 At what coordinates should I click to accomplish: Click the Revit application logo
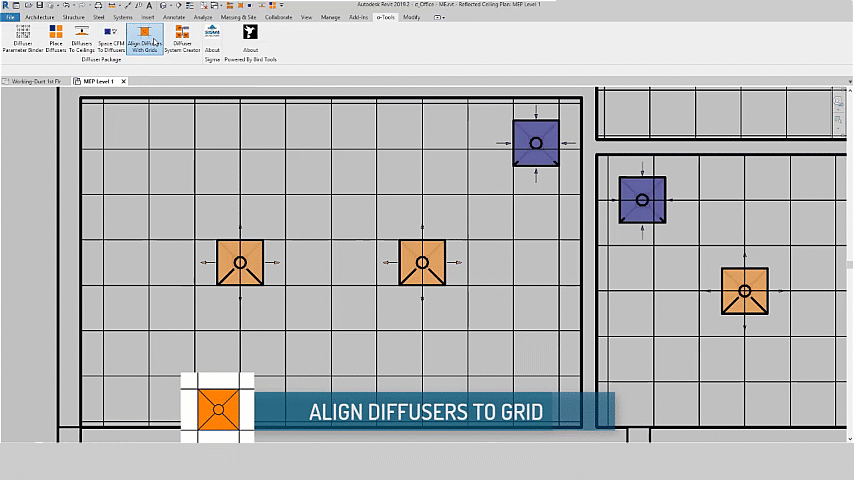click(x=5, y=5)
